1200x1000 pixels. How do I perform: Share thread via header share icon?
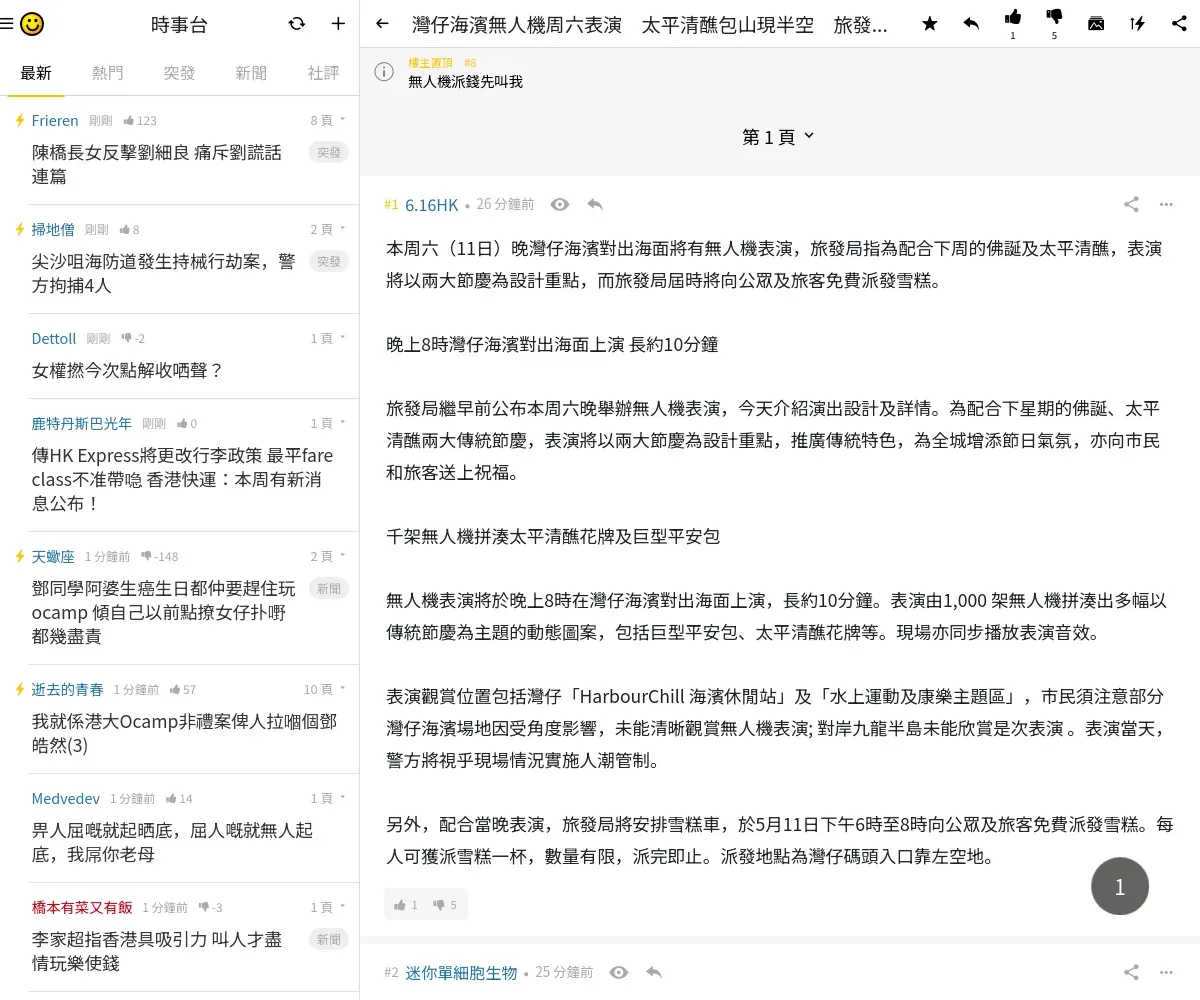tap(1179, 24)
